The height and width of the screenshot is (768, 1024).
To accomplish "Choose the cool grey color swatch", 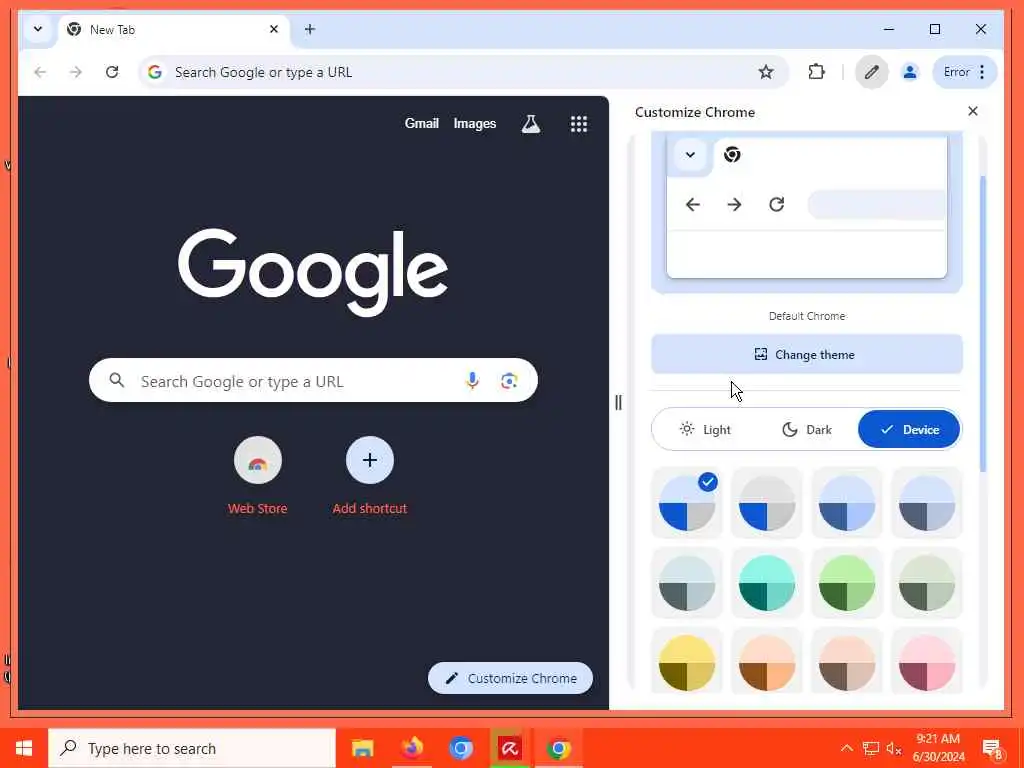I will (687, 583).
